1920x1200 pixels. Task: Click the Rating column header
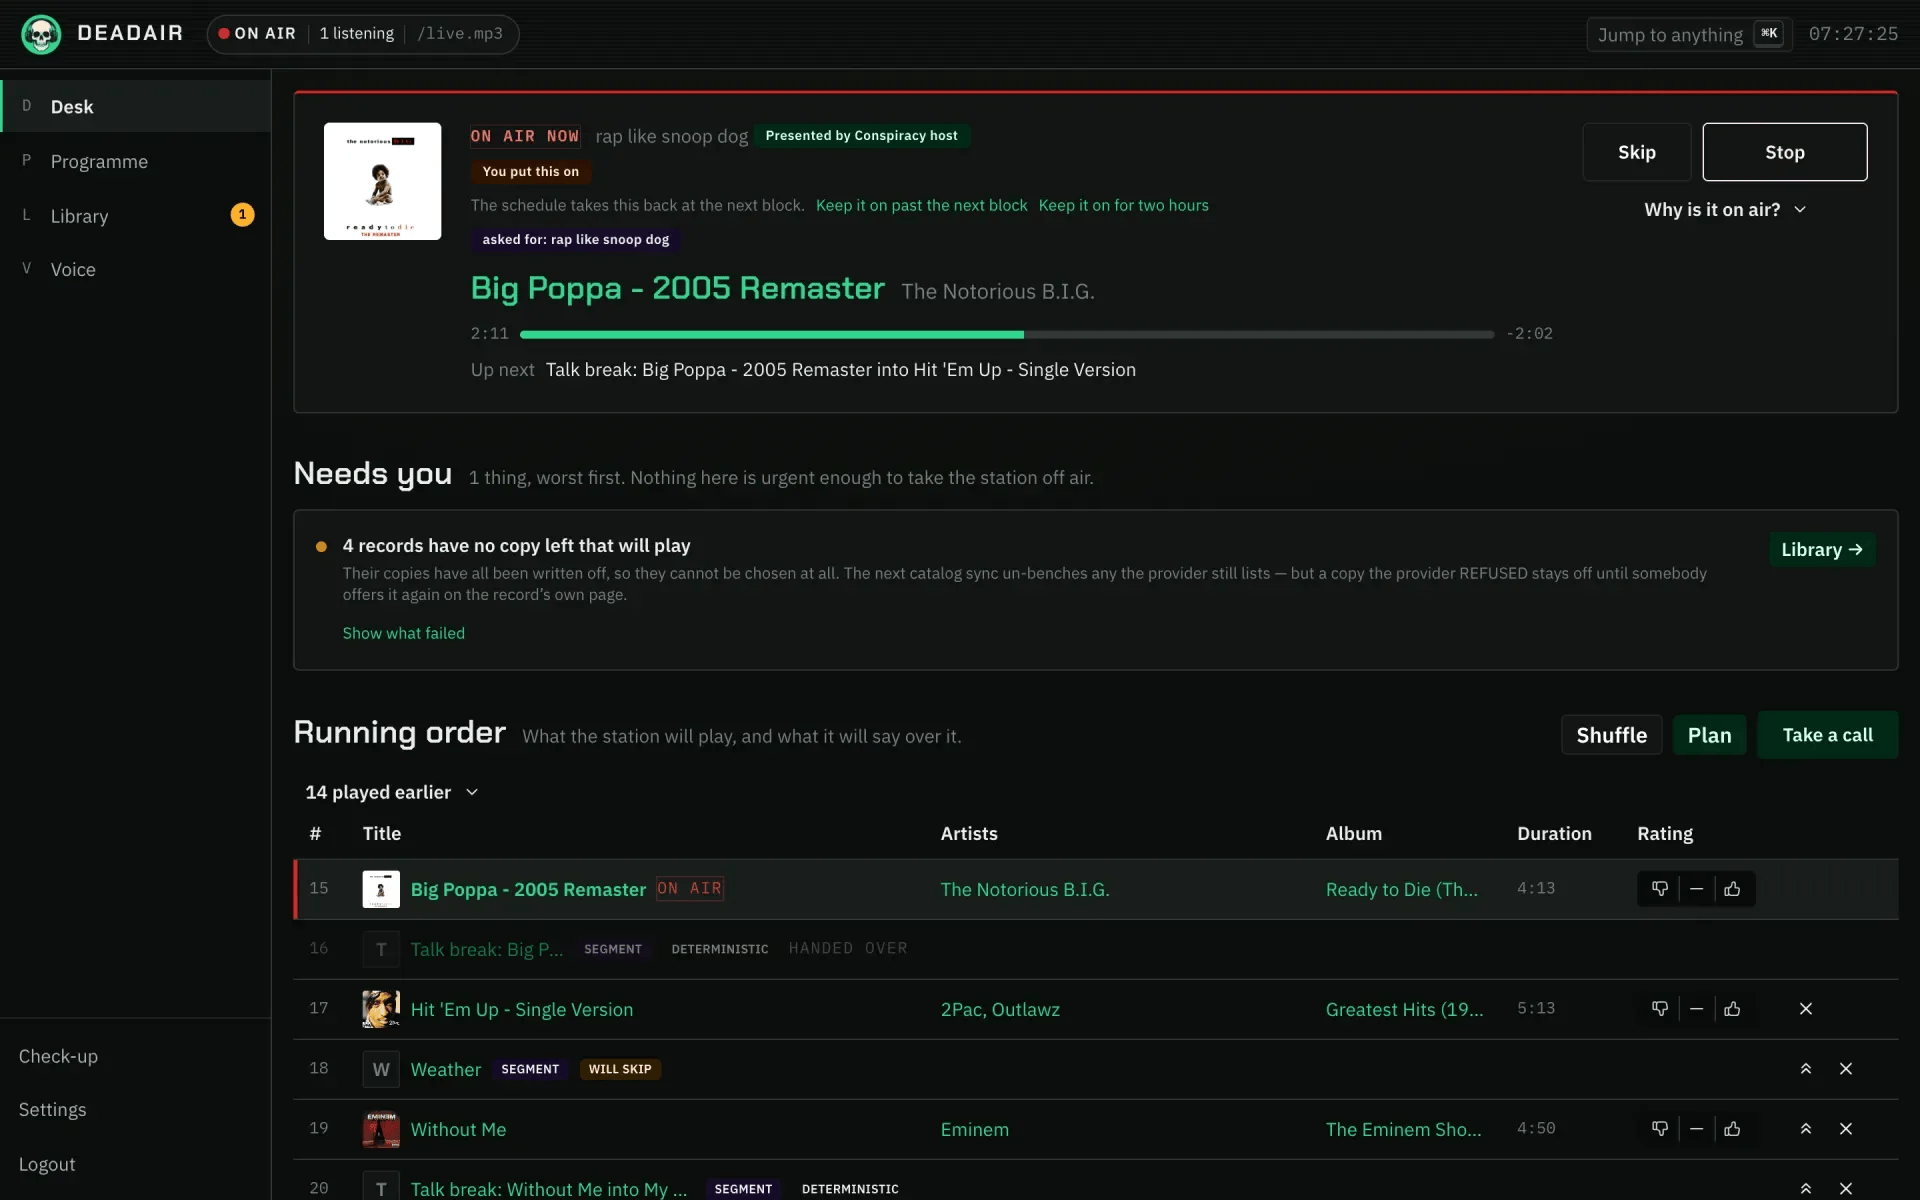1665,833
